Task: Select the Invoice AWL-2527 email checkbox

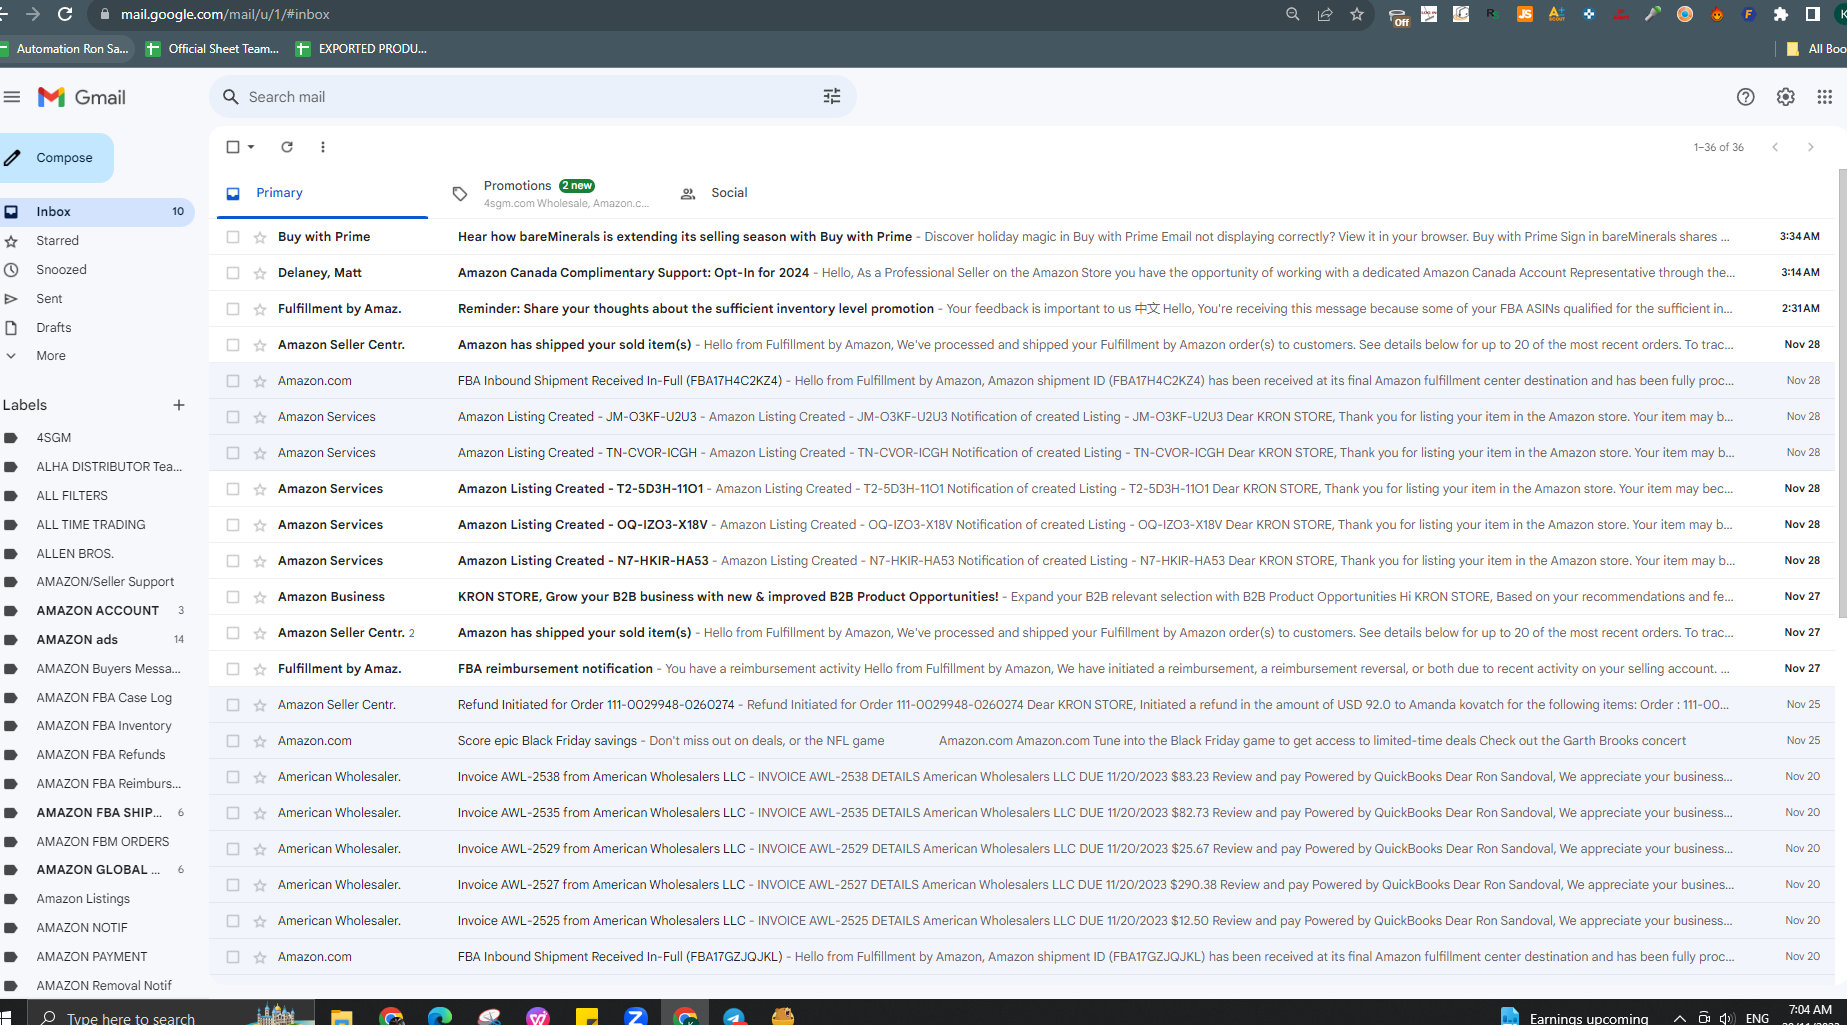Action: click(x=233, y=885)
